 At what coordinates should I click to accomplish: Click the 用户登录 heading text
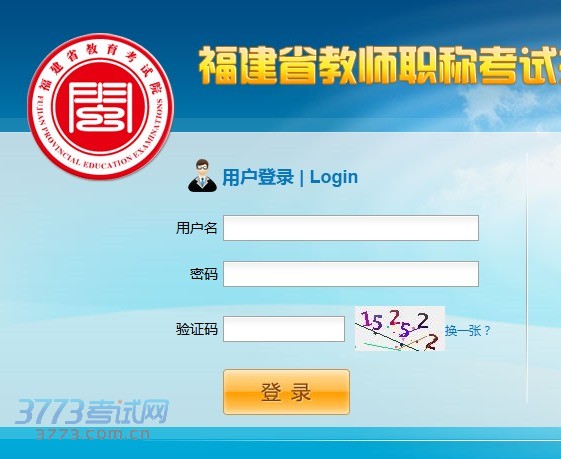click(258, 177)
